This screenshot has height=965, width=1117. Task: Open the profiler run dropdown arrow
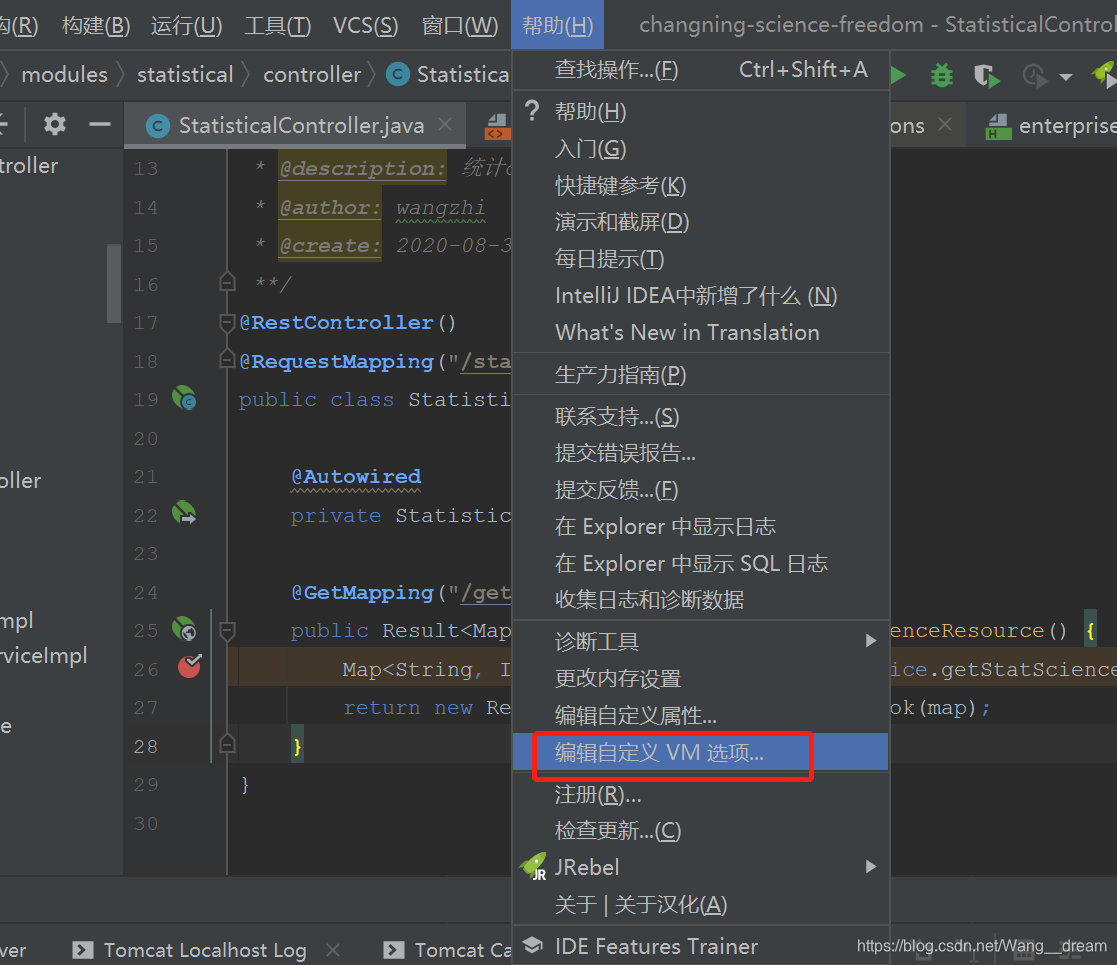(x=1066, y=76)
